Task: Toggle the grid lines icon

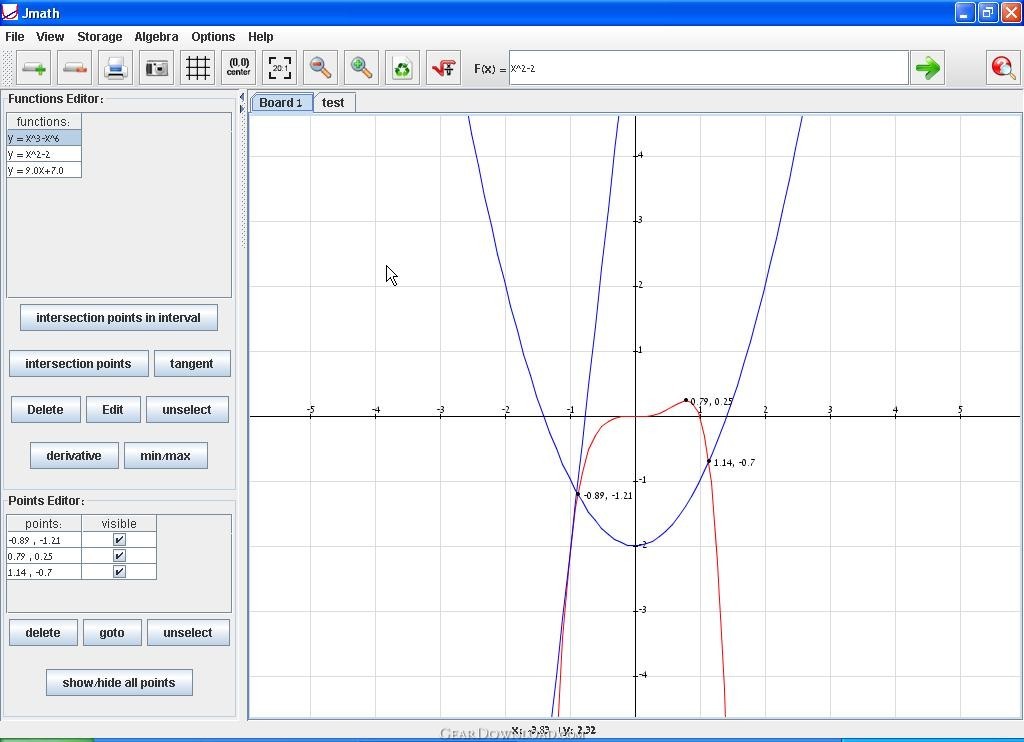Action: coord(197,68)
